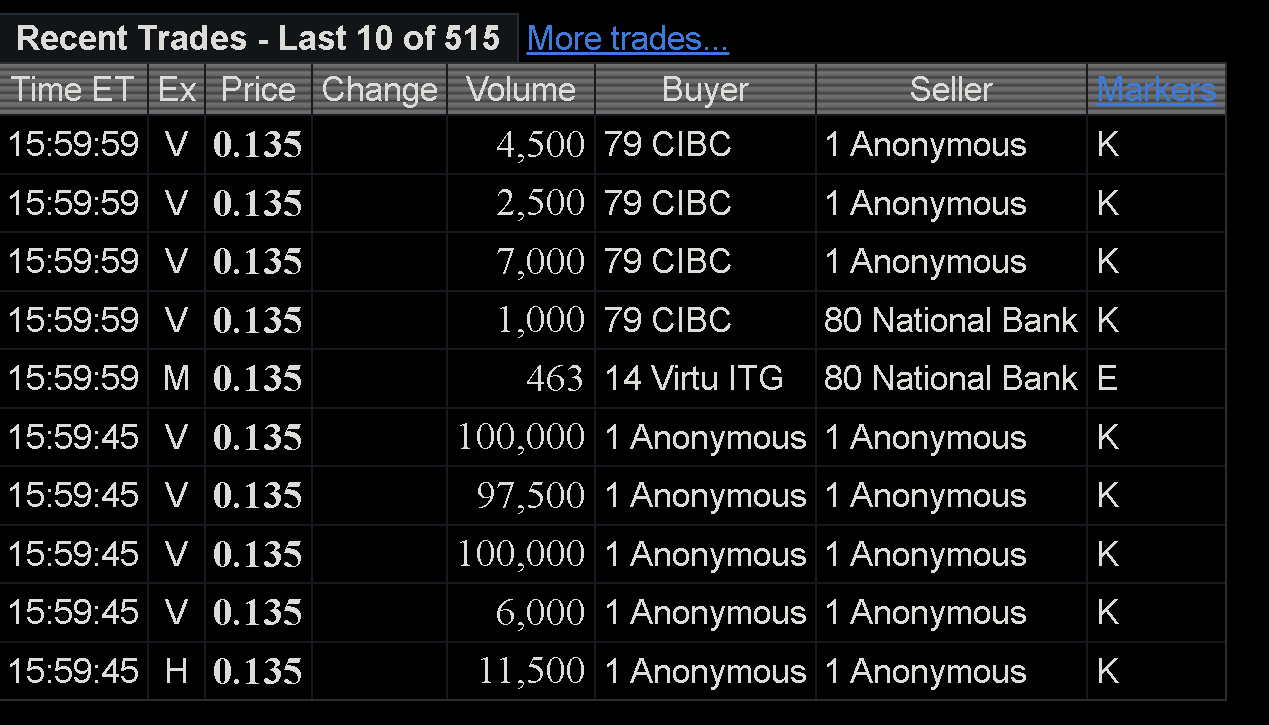Screen dimensions: 1269x725
Task: Click the Buyer column header
Action: coord(705,90)
